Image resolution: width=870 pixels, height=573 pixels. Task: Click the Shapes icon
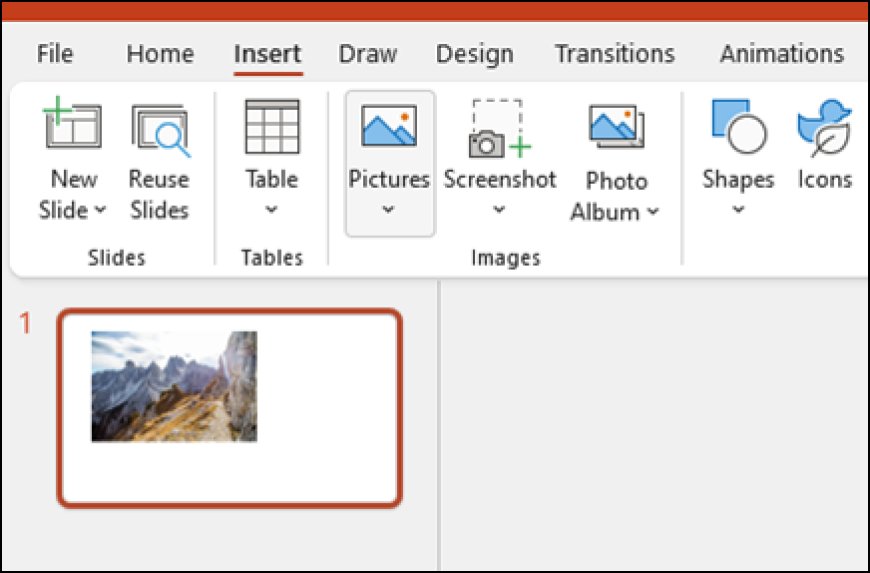tap(738, 127)
